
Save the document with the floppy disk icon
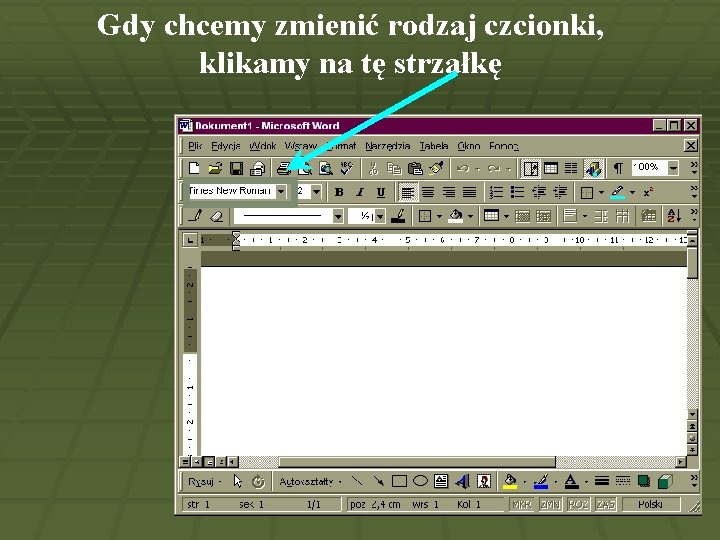[236, 169]
